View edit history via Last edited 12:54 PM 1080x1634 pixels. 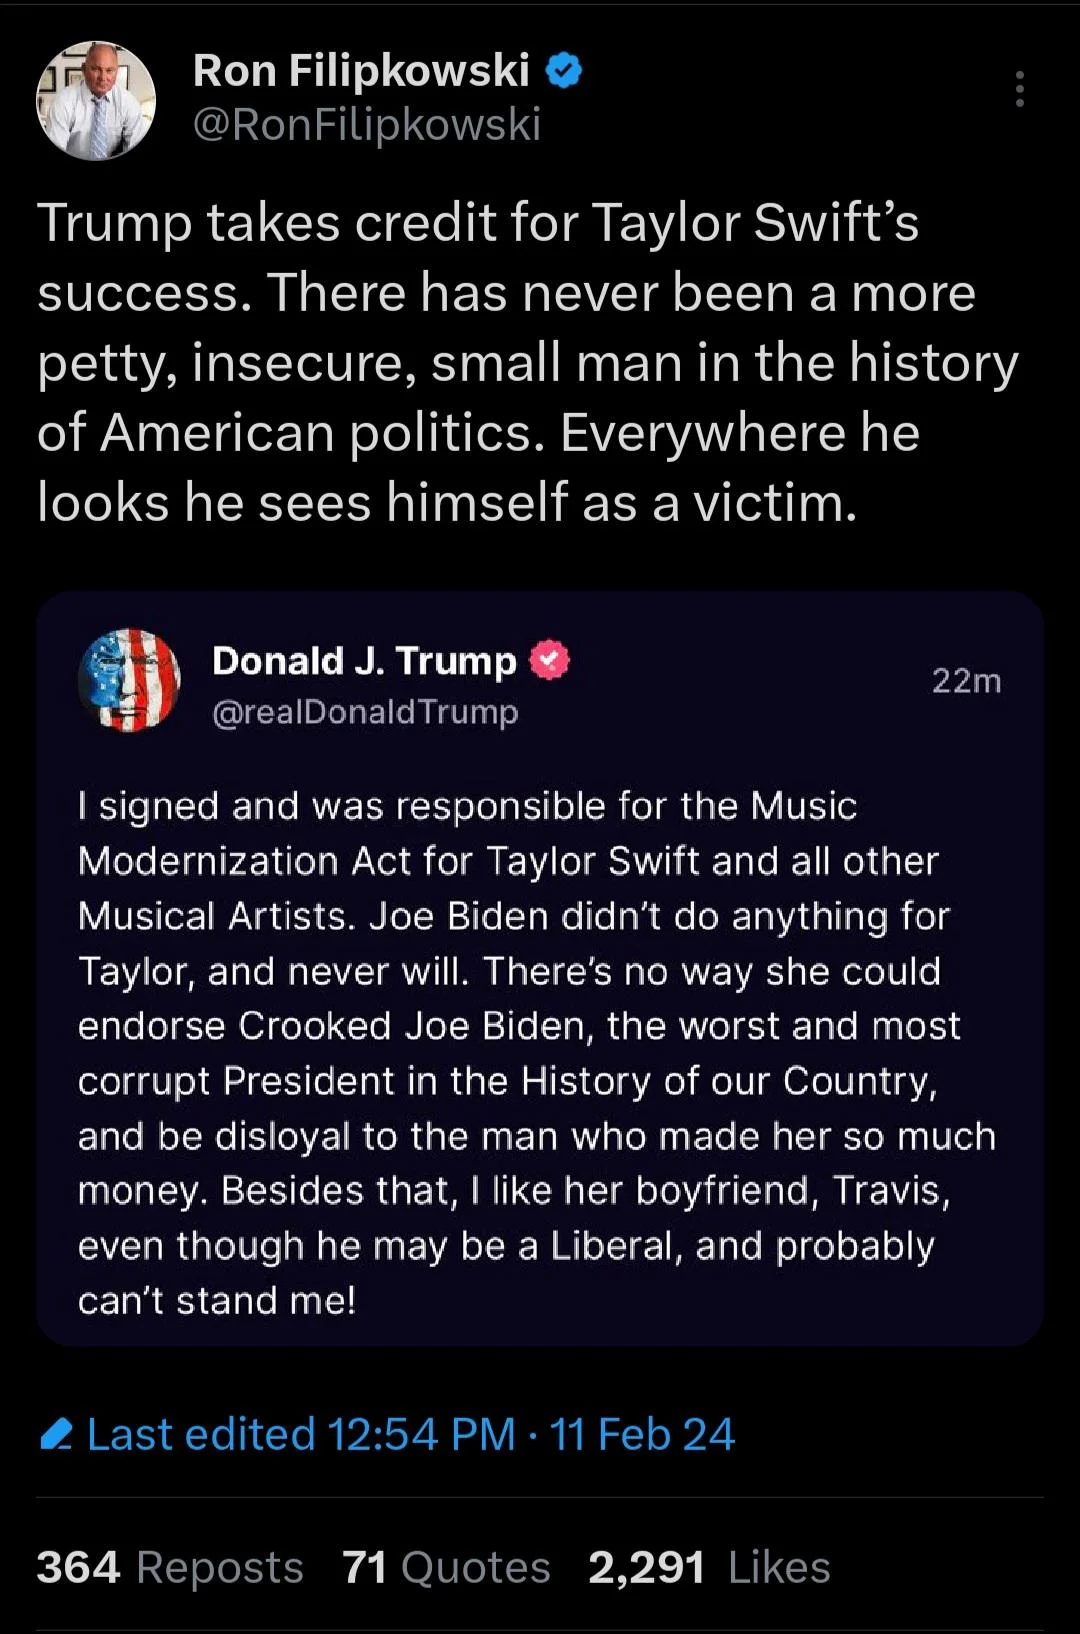pos(300,1434)
